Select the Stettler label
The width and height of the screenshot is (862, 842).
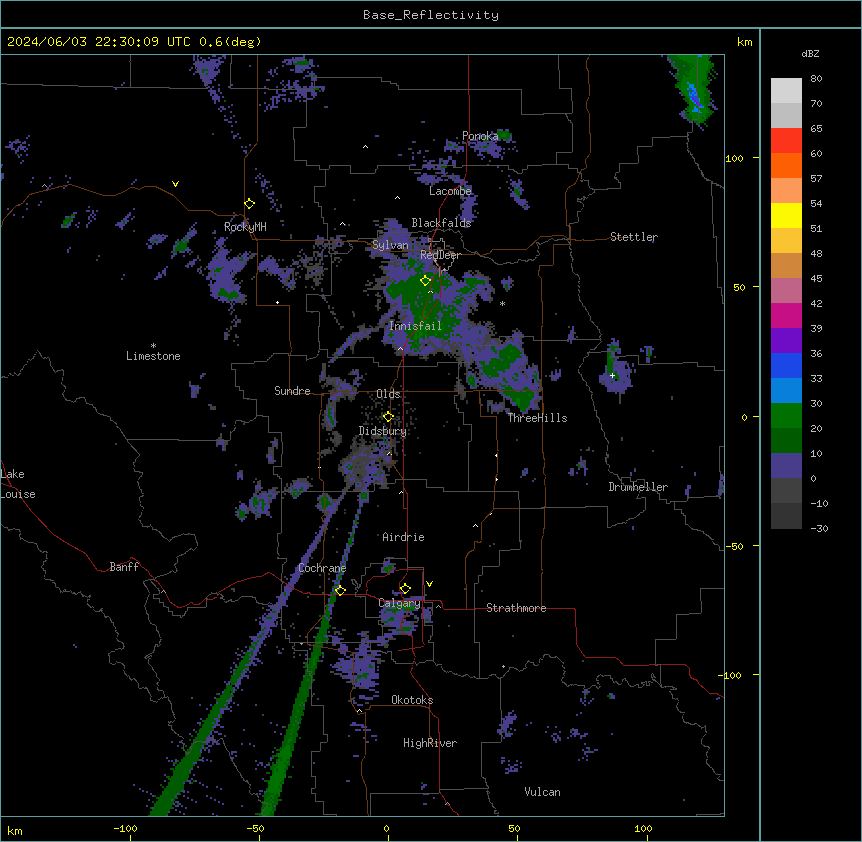[x=634, y=237]
